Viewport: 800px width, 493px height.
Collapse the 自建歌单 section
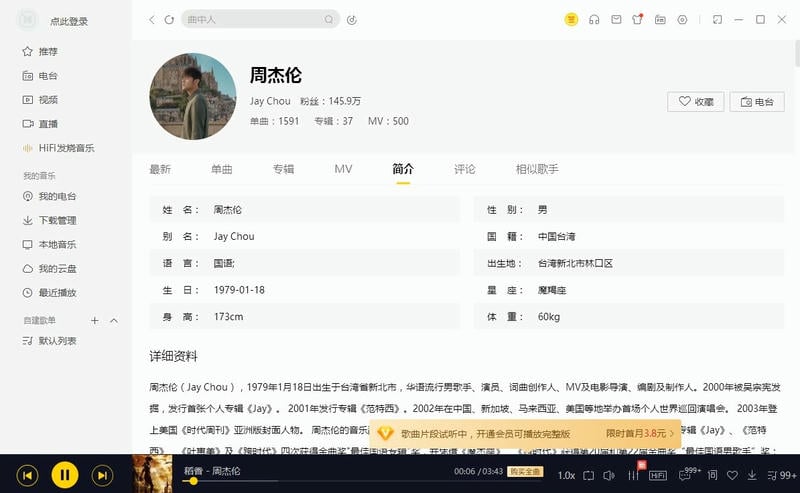click(x=114, y=321)
